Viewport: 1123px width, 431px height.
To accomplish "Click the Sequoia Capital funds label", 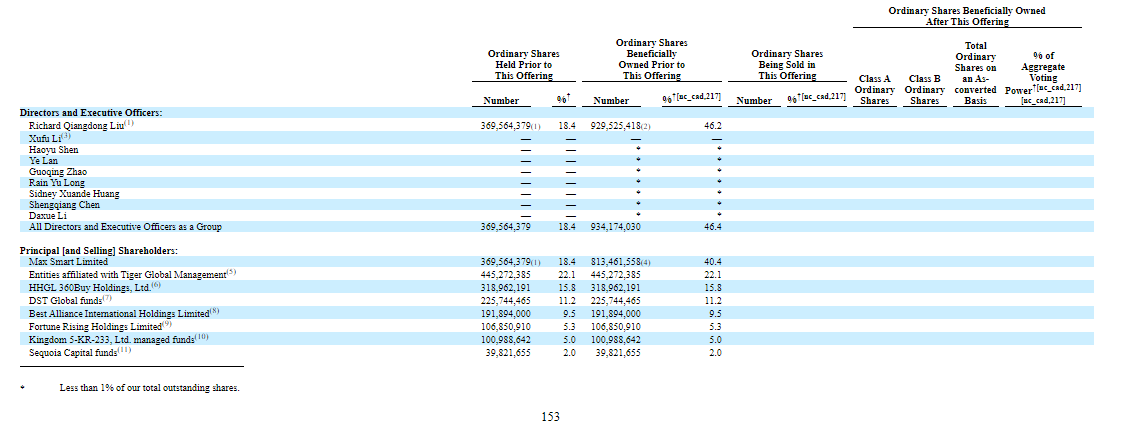I will click(x=74, y=353).
